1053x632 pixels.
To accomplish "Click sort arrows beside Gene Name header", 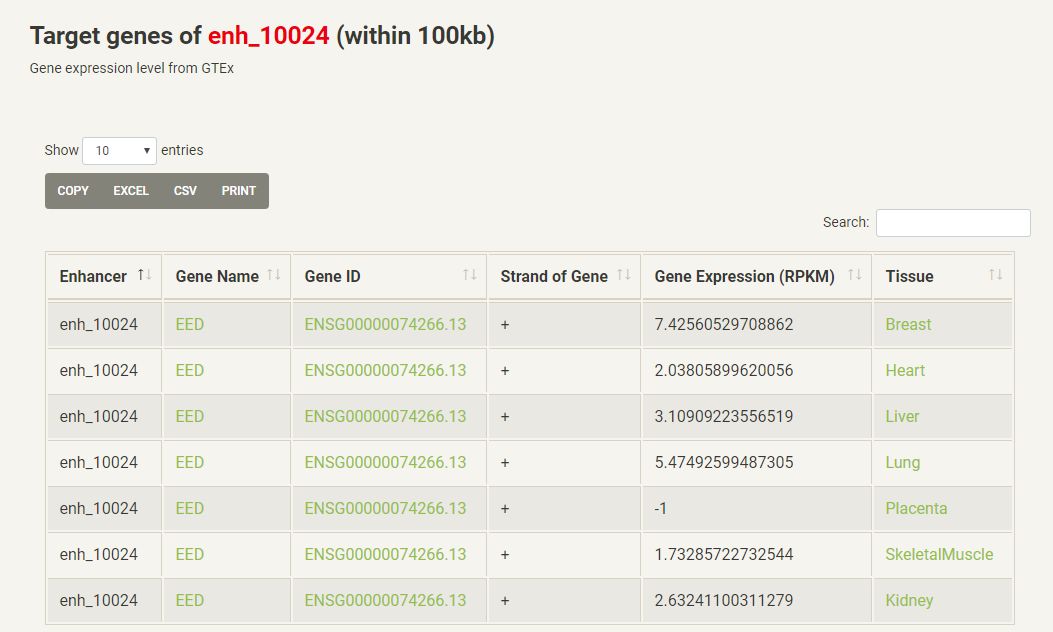I will coord(274,275).
